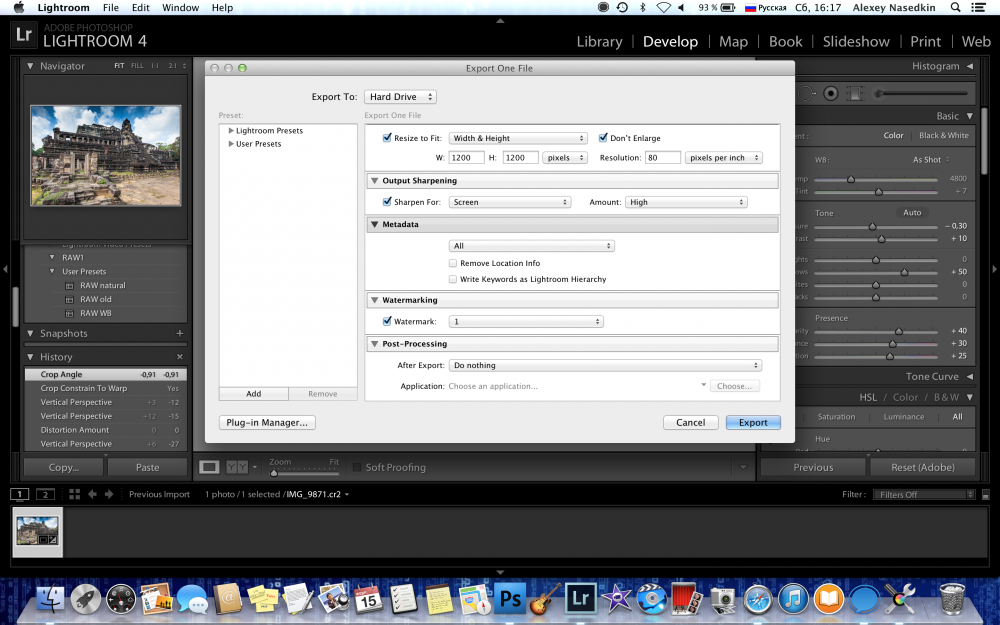Open After Export Do nothing dropdown
Image resolution: width=1000 pixels, height=625 pixels.
click(x=605, y=365)
